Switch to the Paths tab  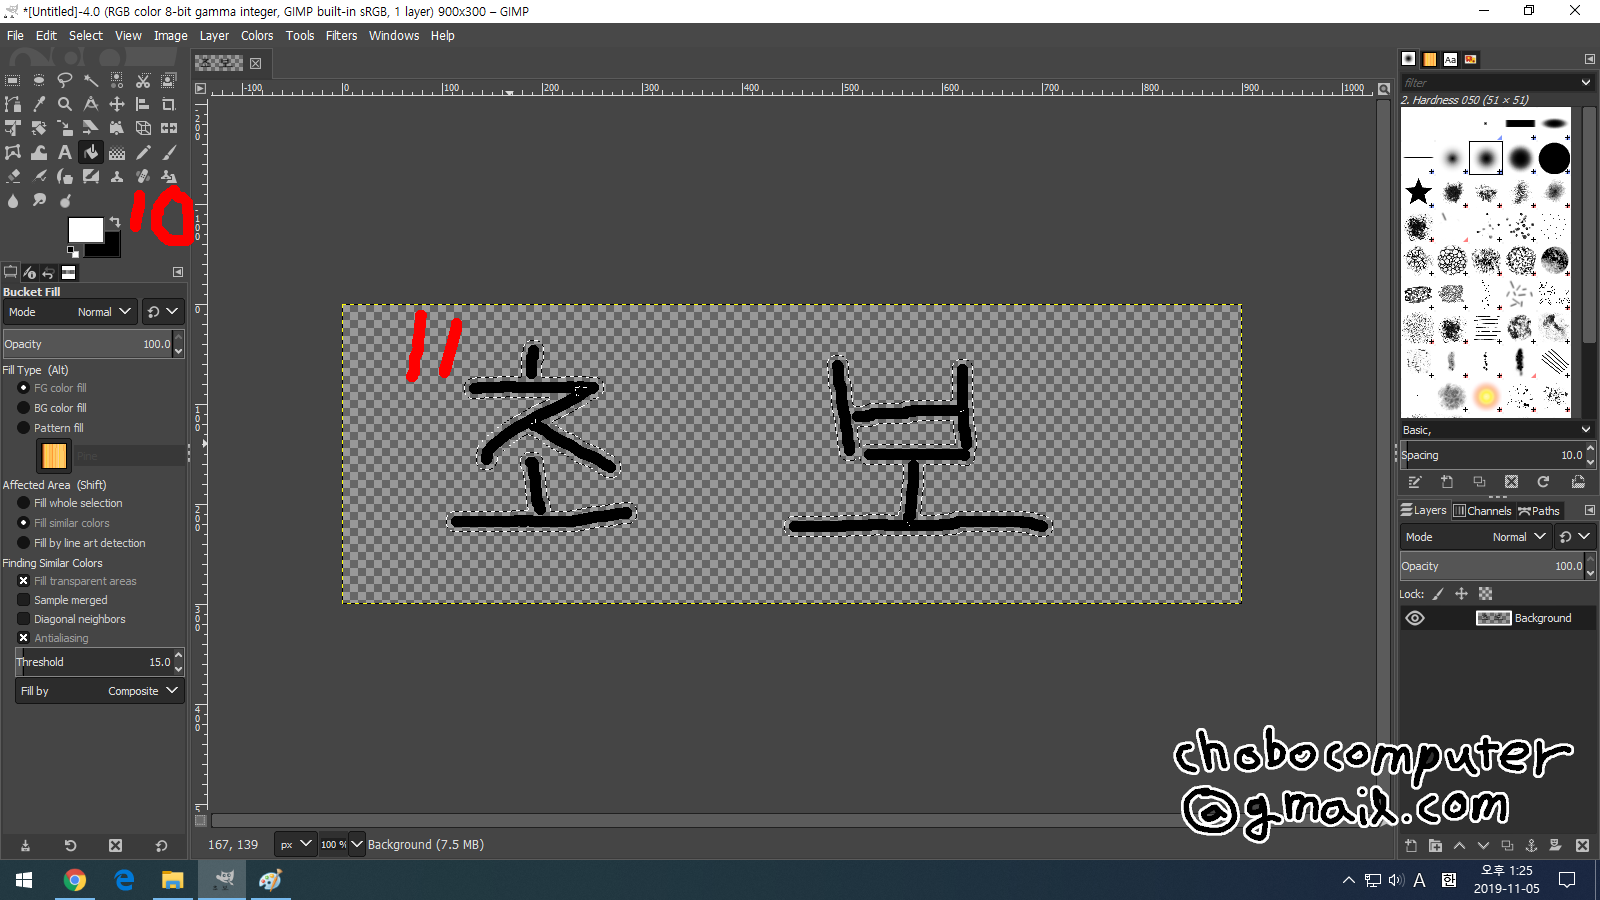point(1539,510)
